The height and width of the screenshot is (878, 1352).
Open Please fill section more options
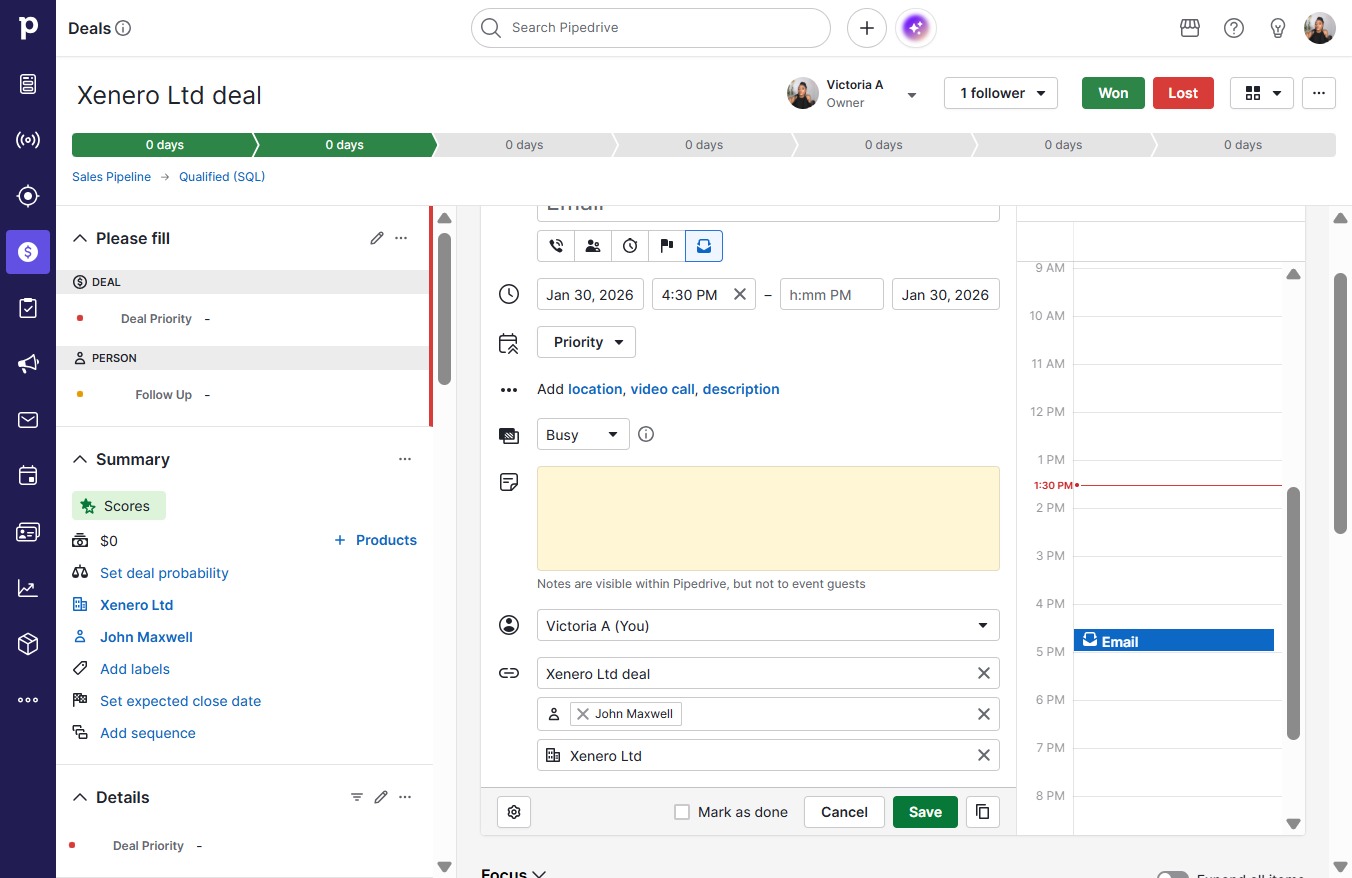click(401, 238)
